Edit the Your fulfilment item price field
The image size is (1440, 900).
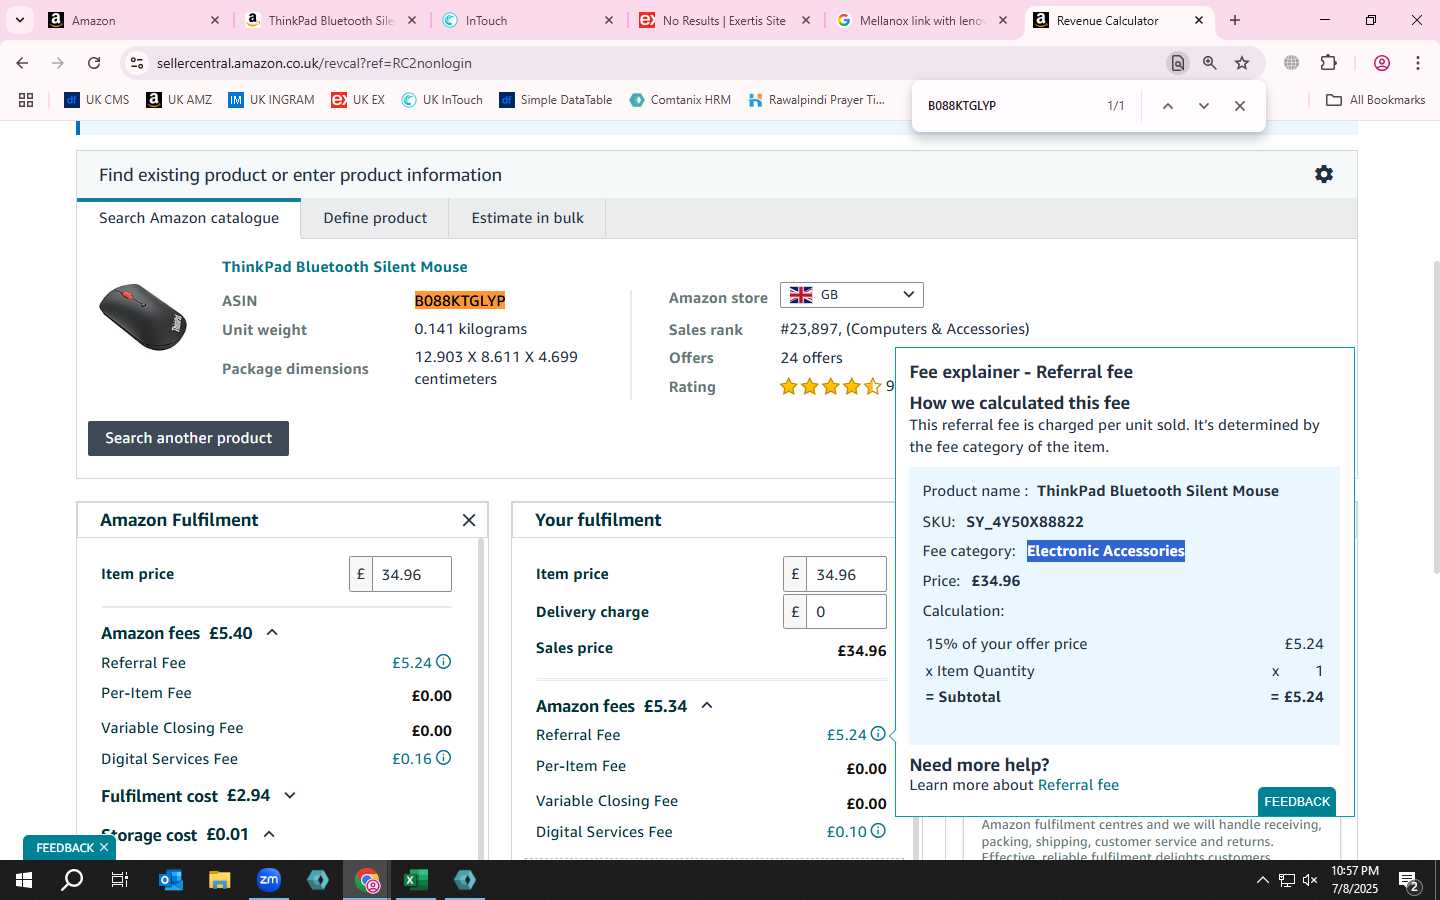846,574
